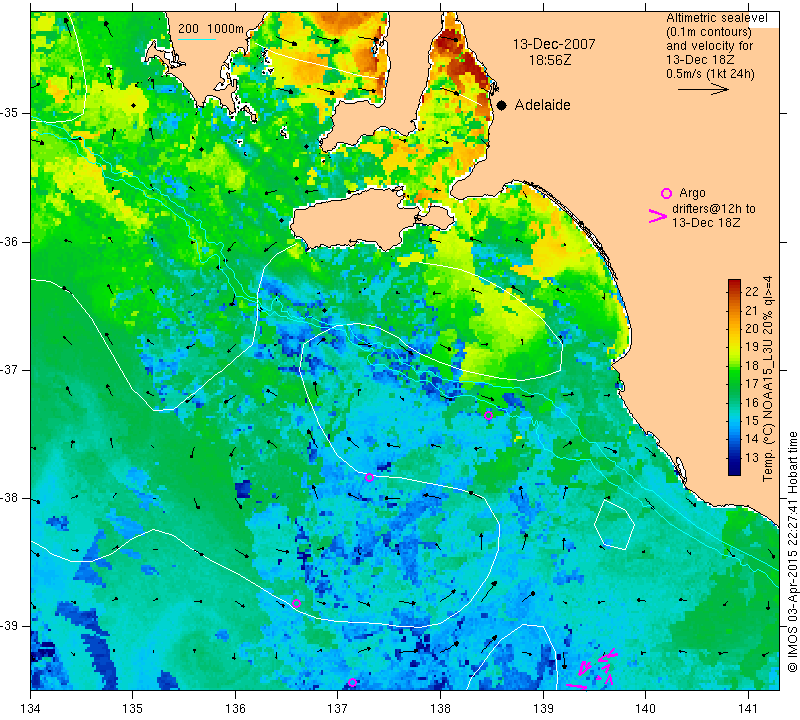Click the Argo float marker near 138.5E 37.3S
The image size is (800, 720).
click(488, 415)
